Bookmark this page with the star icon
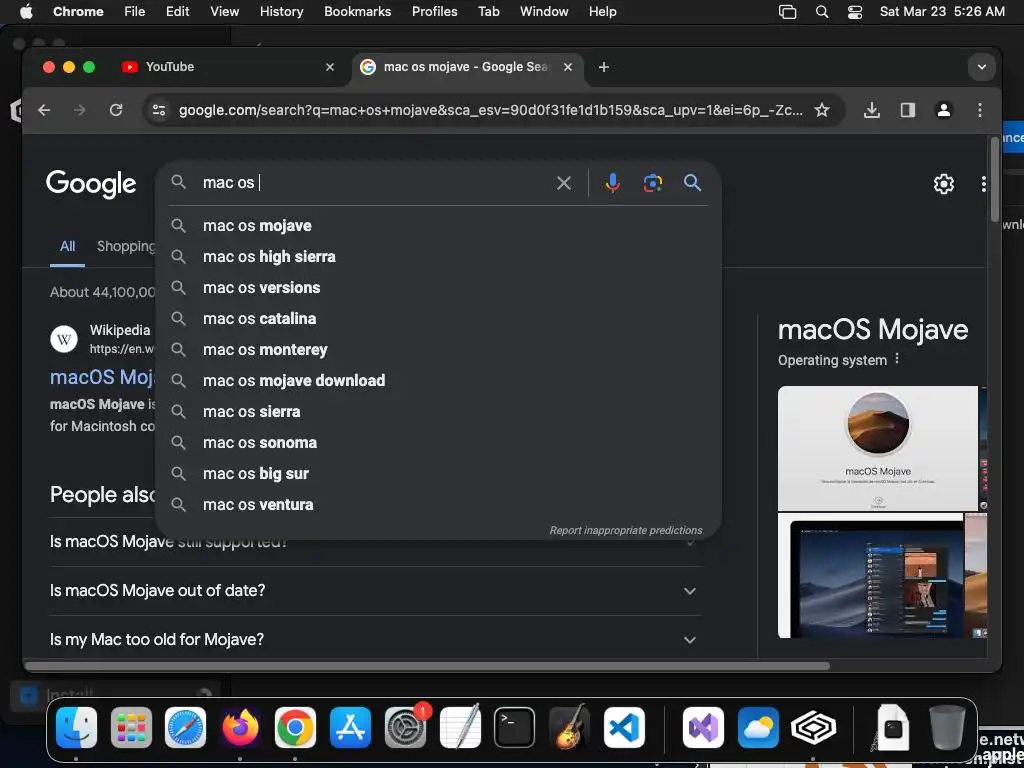The width and height of the screenshot is (1024, 768). pos(822,110)
